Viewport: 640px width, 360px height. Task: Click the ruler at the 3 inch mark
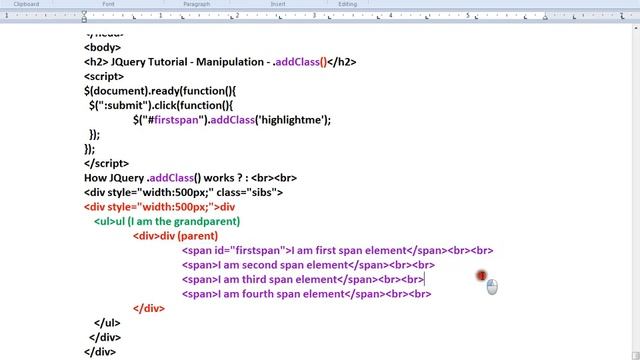coord(314,16)
